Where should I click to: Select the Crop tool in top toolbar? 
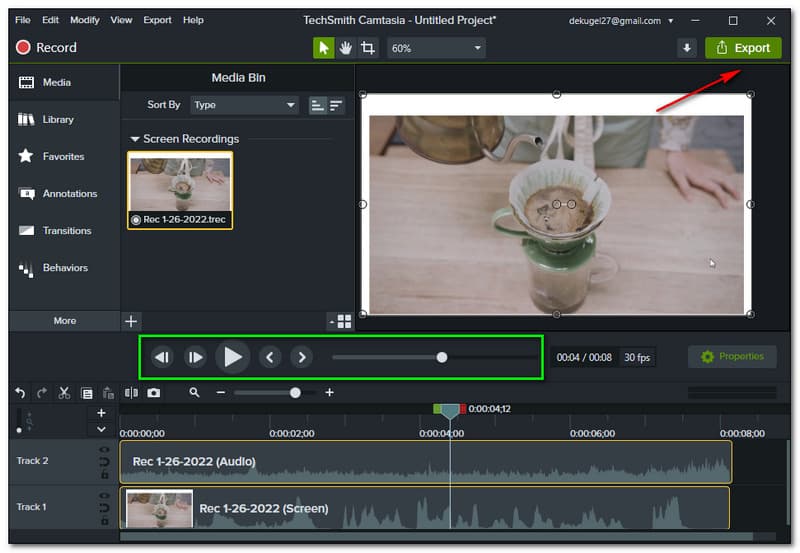368,48
